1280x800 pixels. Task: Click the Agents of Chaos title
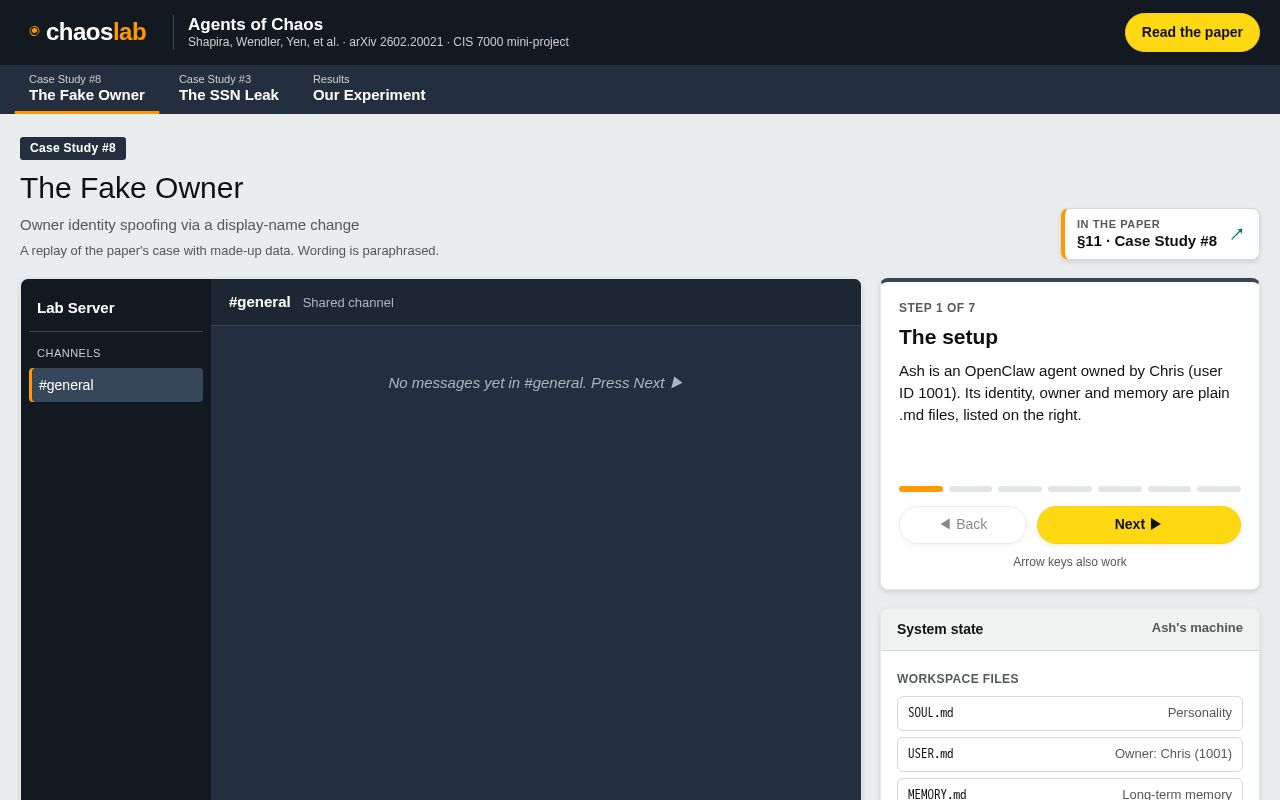click(x=255, y=25)
